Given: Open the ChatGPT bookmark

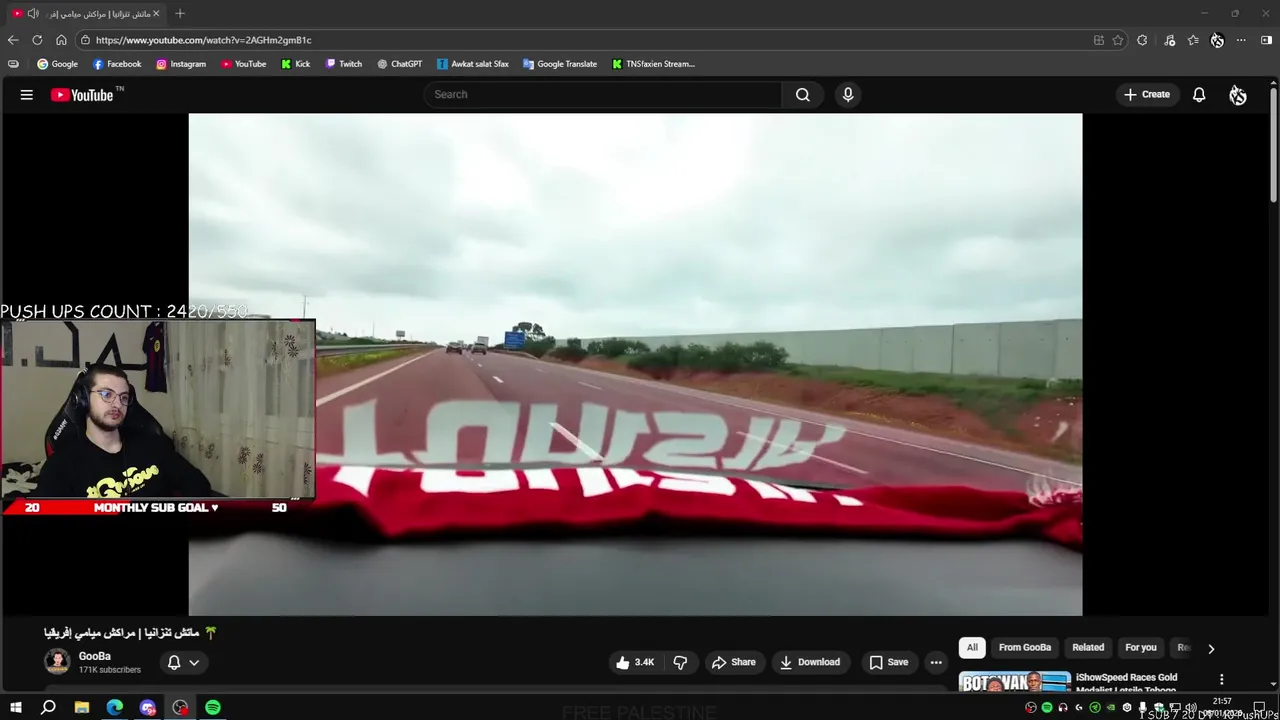Looking at the screenshot, I should click(400, 64).
